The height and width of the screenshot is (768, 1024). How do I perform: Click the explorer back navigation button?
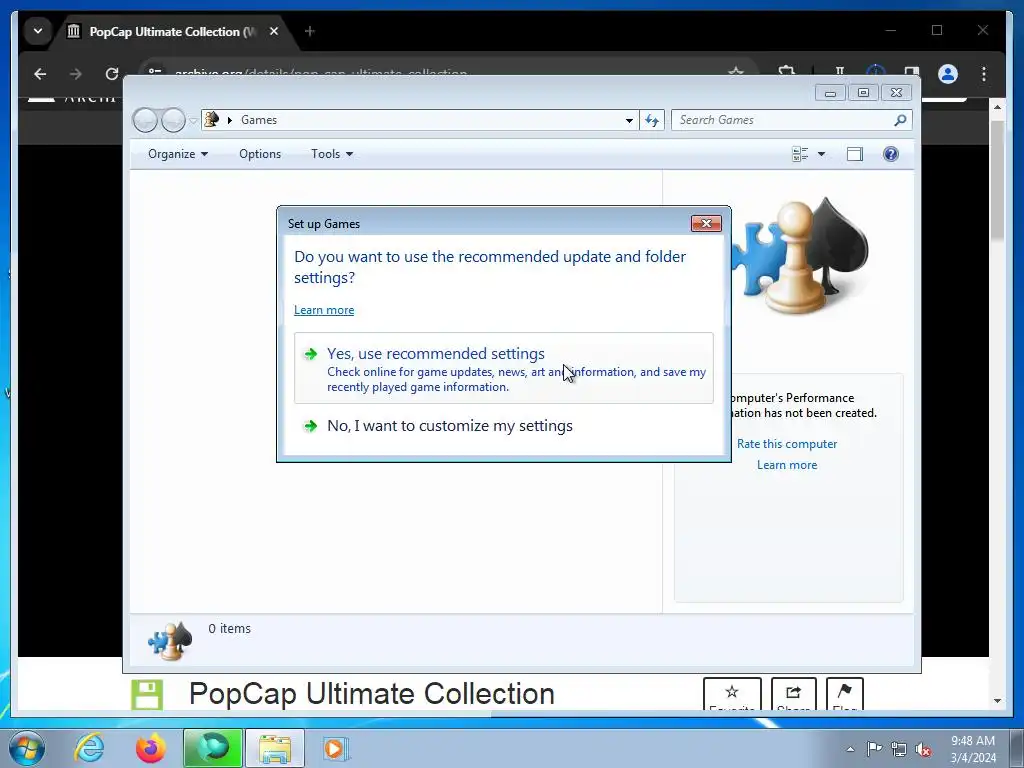(x=145, y=120)
